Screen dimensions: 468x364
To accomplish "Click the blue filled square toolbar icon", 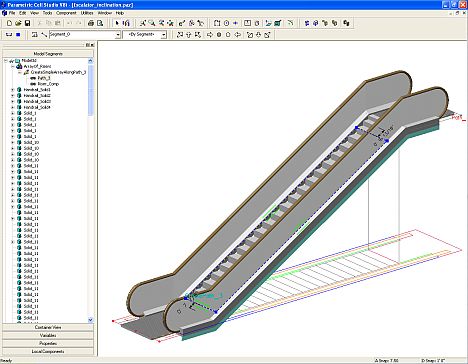I will click(x=18, y=34).
